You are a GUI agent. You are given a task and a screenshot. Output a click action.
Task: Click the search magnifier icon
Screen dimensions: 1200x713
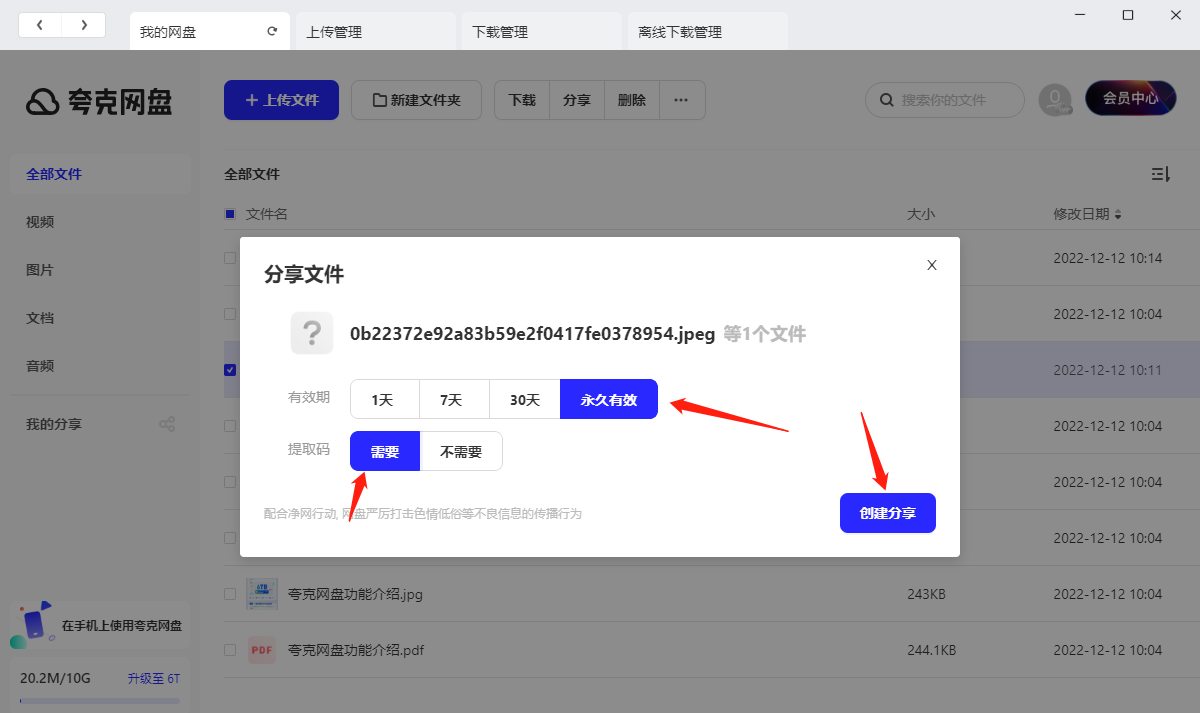point(886,100)
